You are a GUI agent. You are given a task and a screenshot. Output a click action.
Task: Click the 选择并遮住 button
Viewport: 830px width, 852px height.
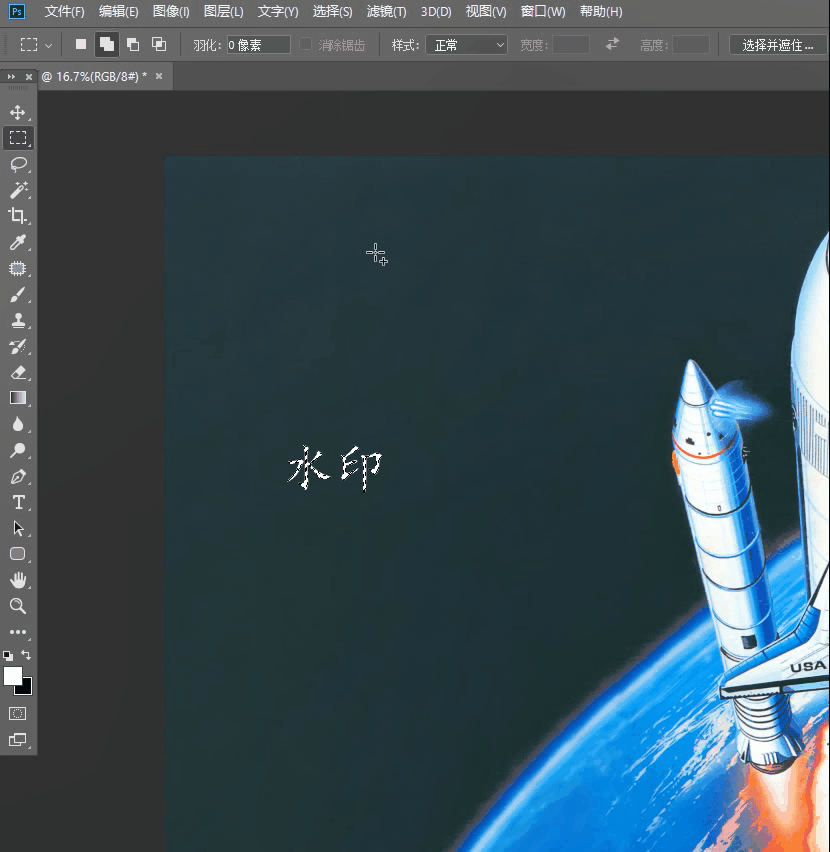[777, 45]
